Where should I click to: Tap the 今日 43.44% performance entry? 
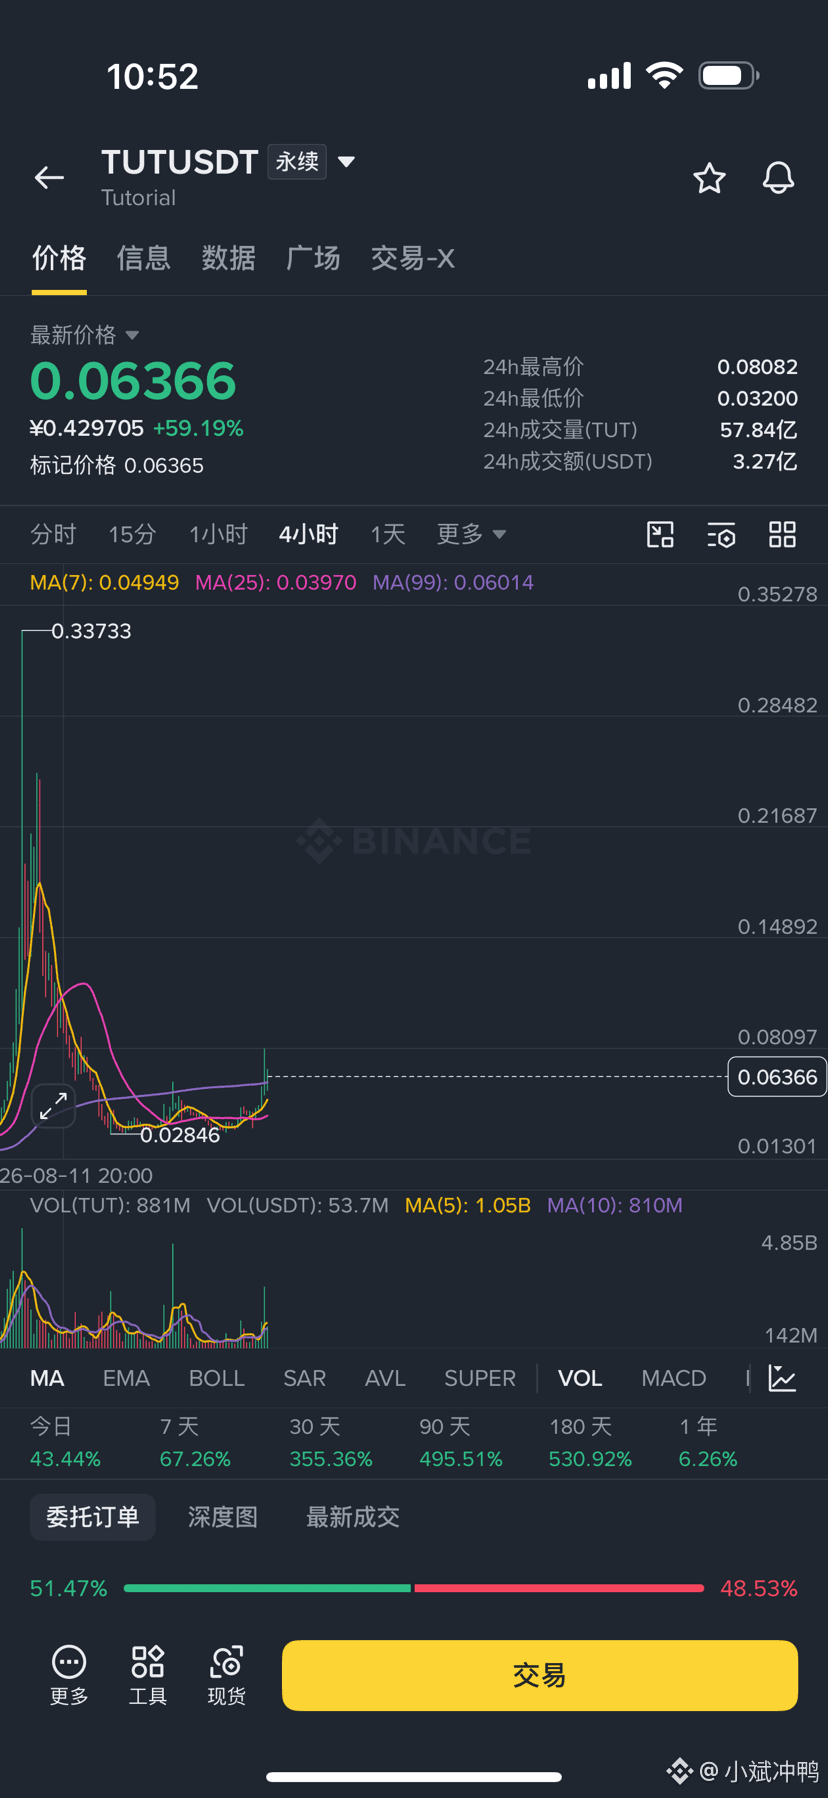pos(65,1443)
